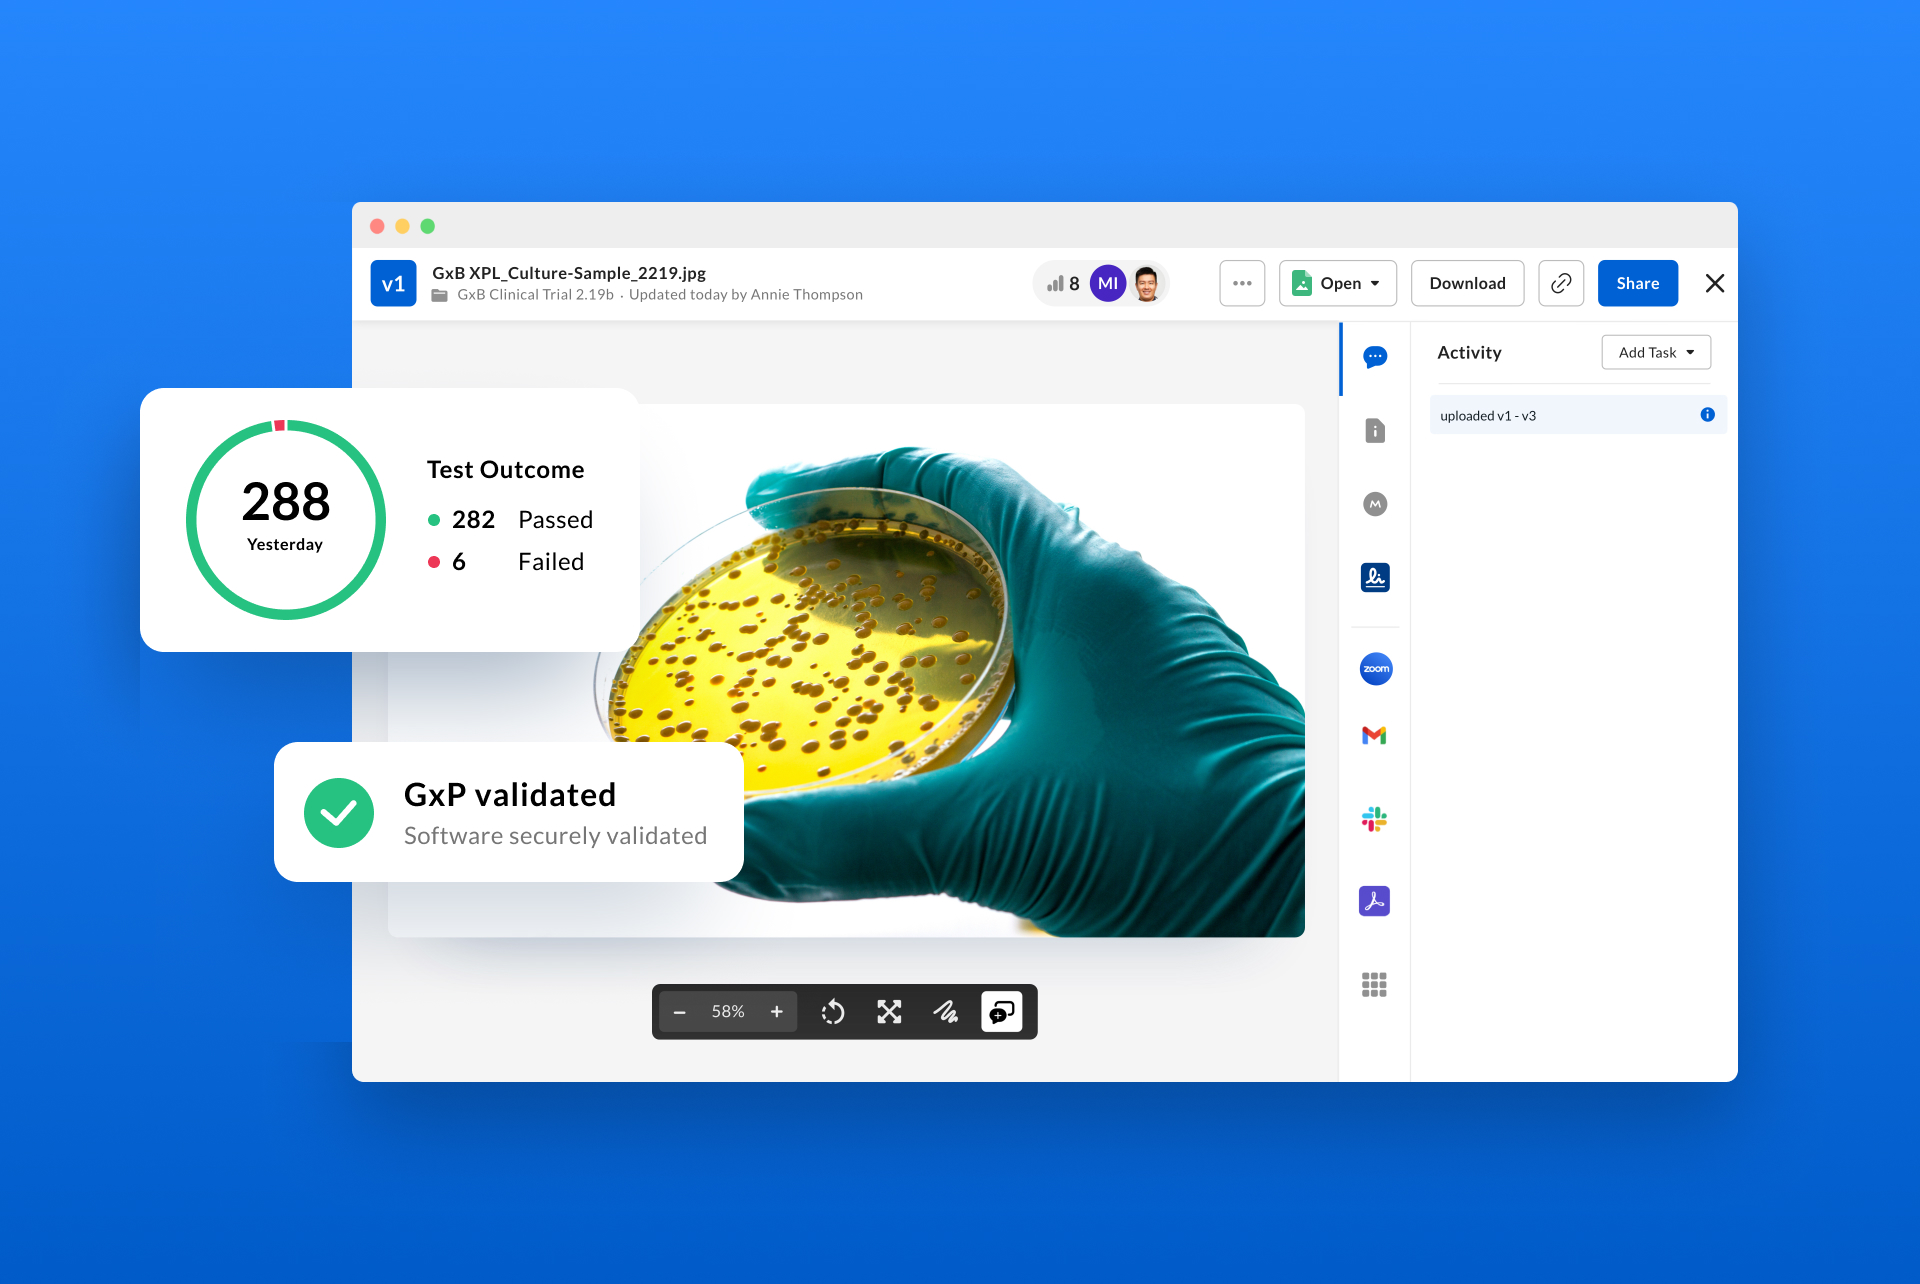The image size is (1920, 1284).
Task: Select the uploaded v1 - v3 activity entry
Action: click(1578, 415)
